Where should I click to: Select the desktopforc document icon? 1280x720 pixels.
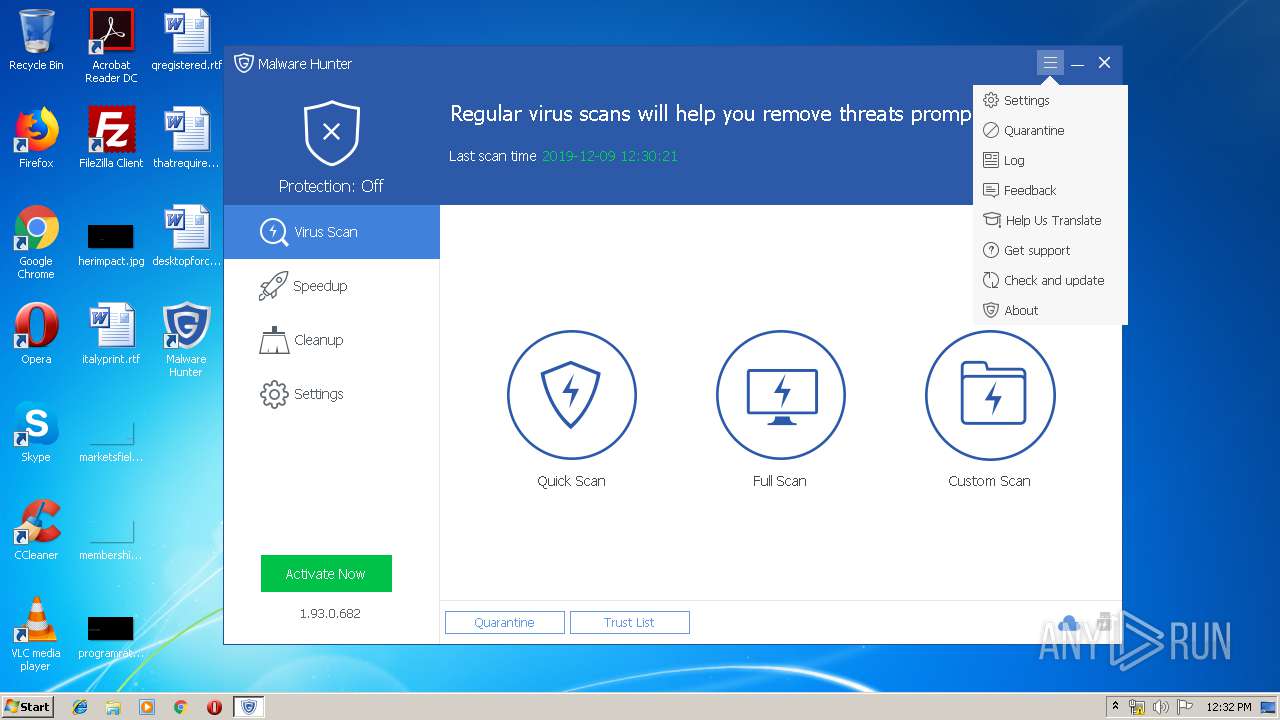[186, 236]
